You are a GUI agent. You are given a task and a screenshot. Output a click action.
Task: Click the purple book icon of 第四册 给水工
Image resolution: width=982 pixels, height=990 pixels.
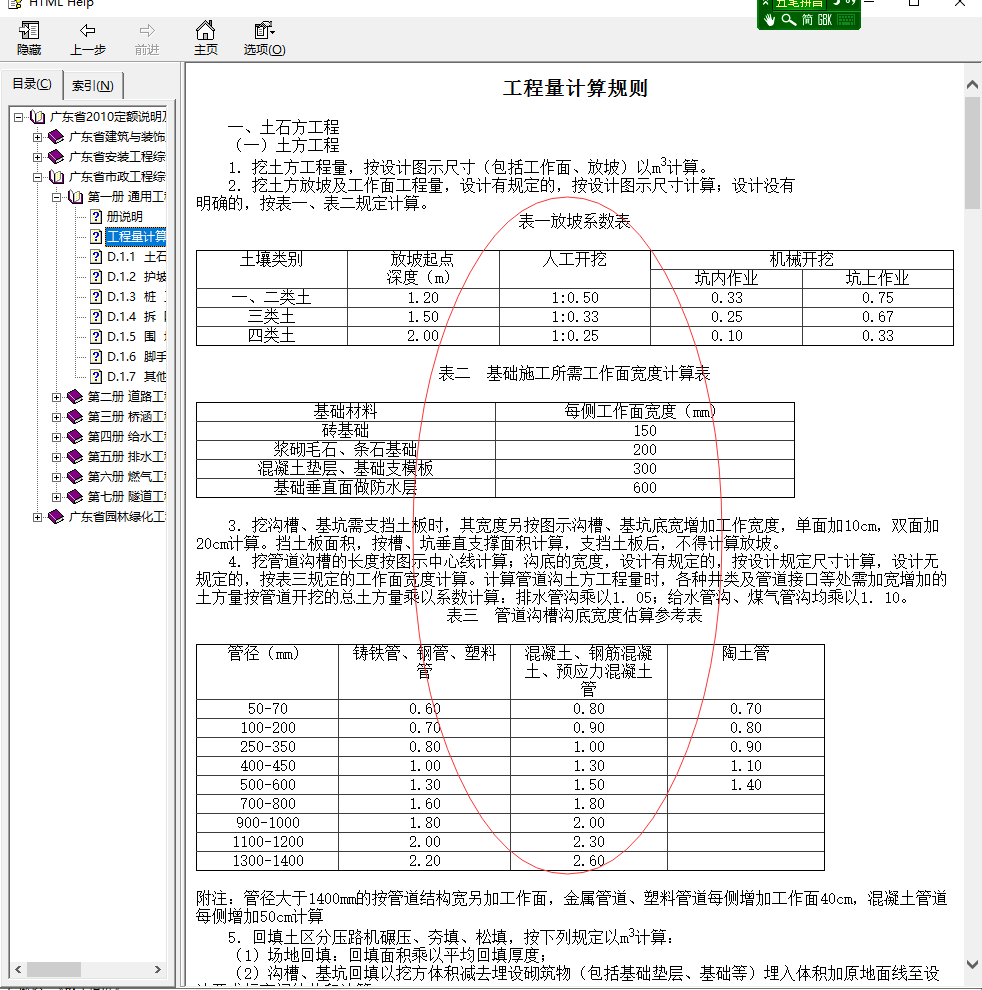pyautogui.click(x=75, y=437)
